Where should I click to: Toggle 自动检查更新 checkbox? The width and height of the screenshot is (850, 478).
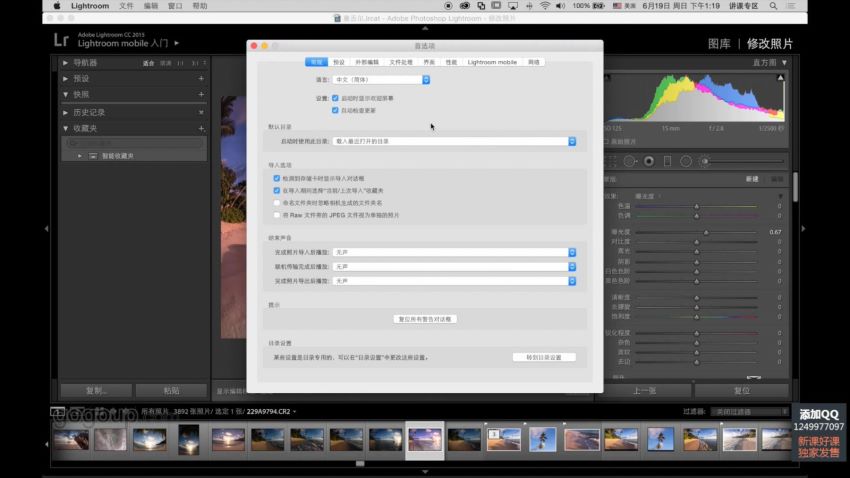tap(335, 110)
